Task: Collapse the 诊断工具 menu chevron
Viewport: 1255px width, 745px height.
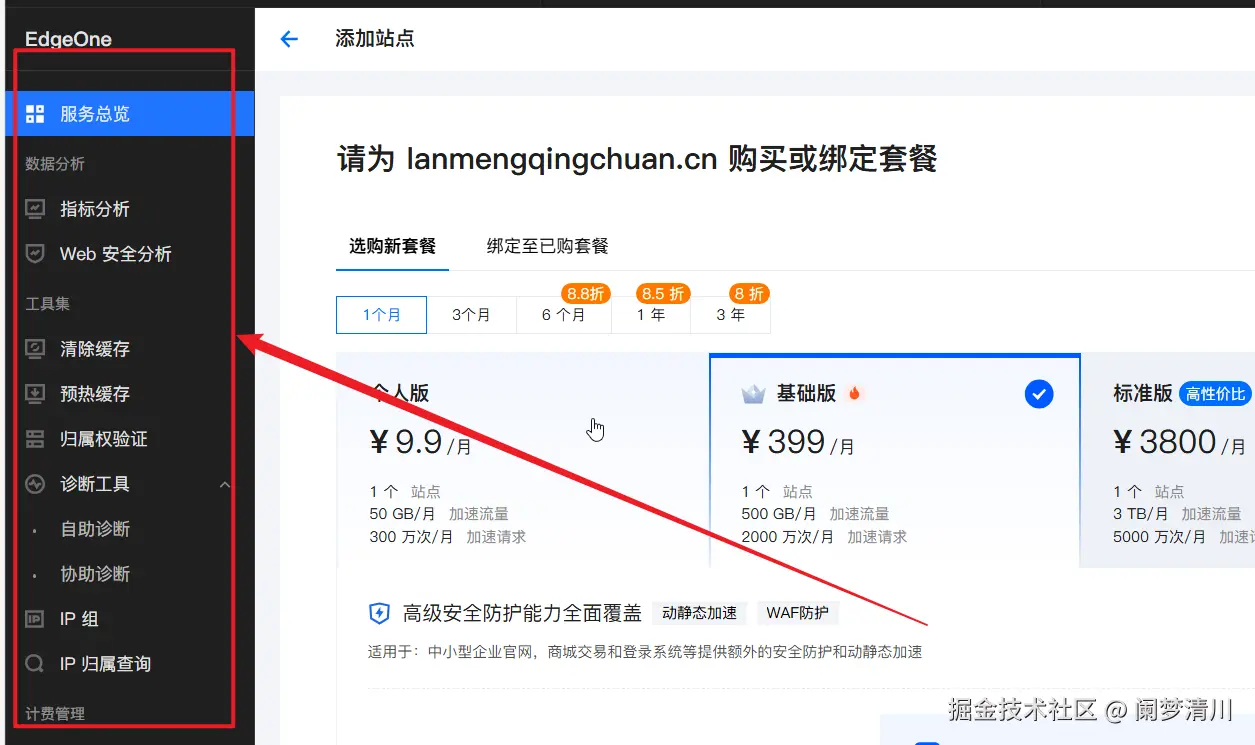Action: tap(225, 485)
